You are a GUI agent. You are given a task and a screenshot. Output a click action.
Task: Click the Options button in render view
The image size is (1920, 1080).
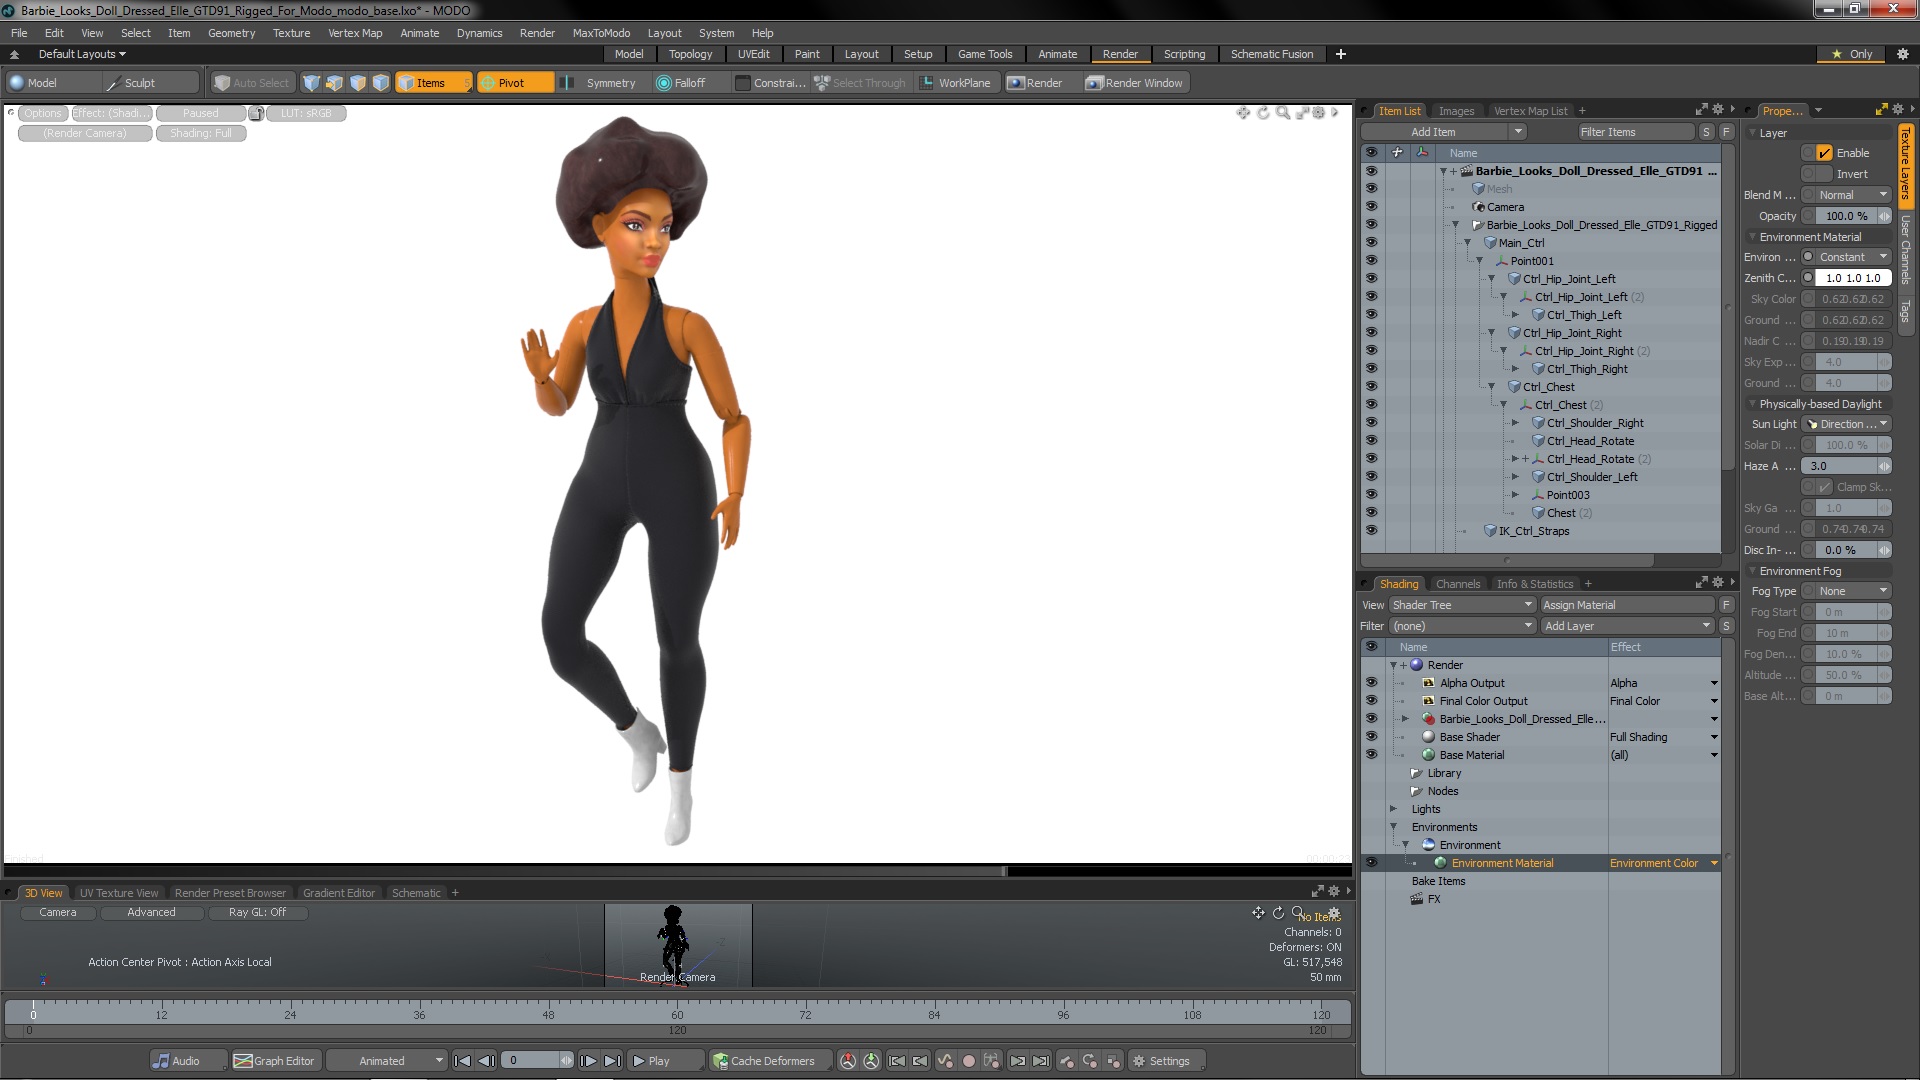pos(43,113)
